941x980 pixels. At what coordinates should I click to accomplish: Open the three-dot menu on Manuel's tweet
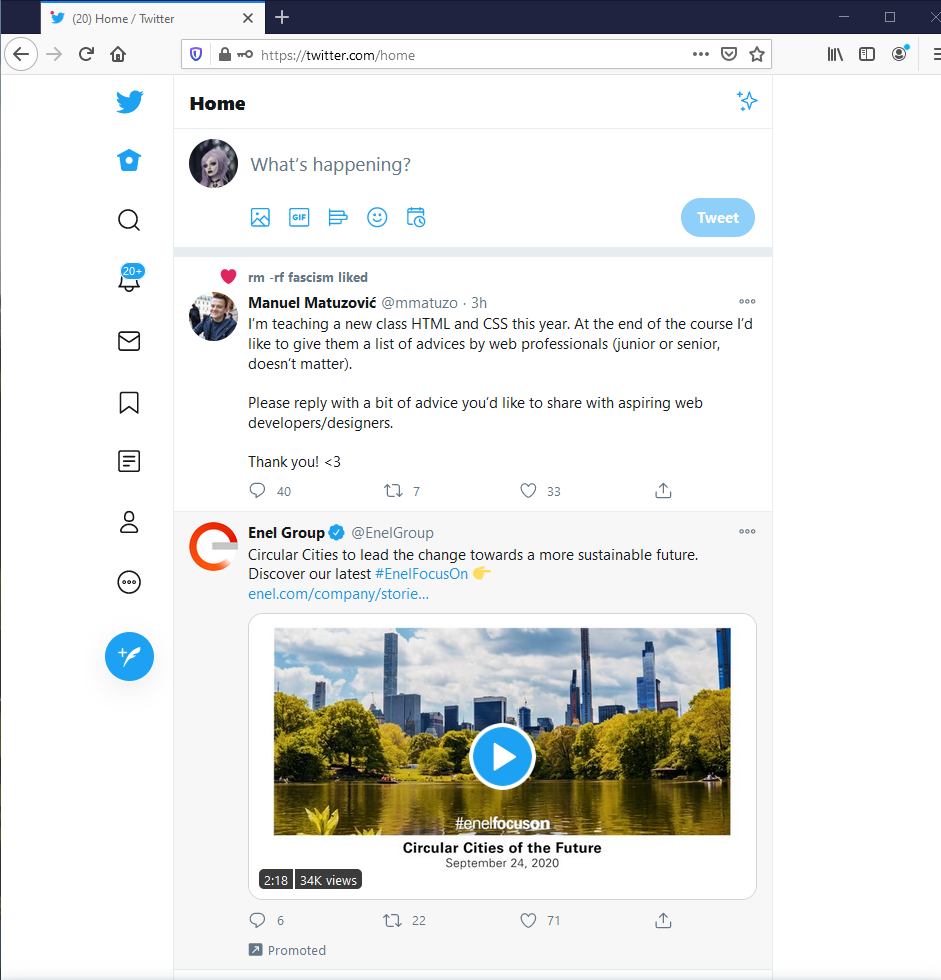(747, 301)
